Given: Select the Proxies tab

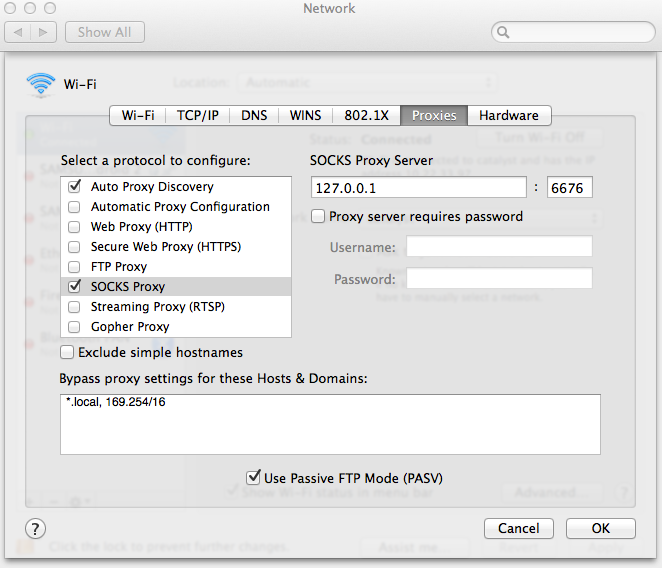Looking at the screenshot, I should coord(434,115).
